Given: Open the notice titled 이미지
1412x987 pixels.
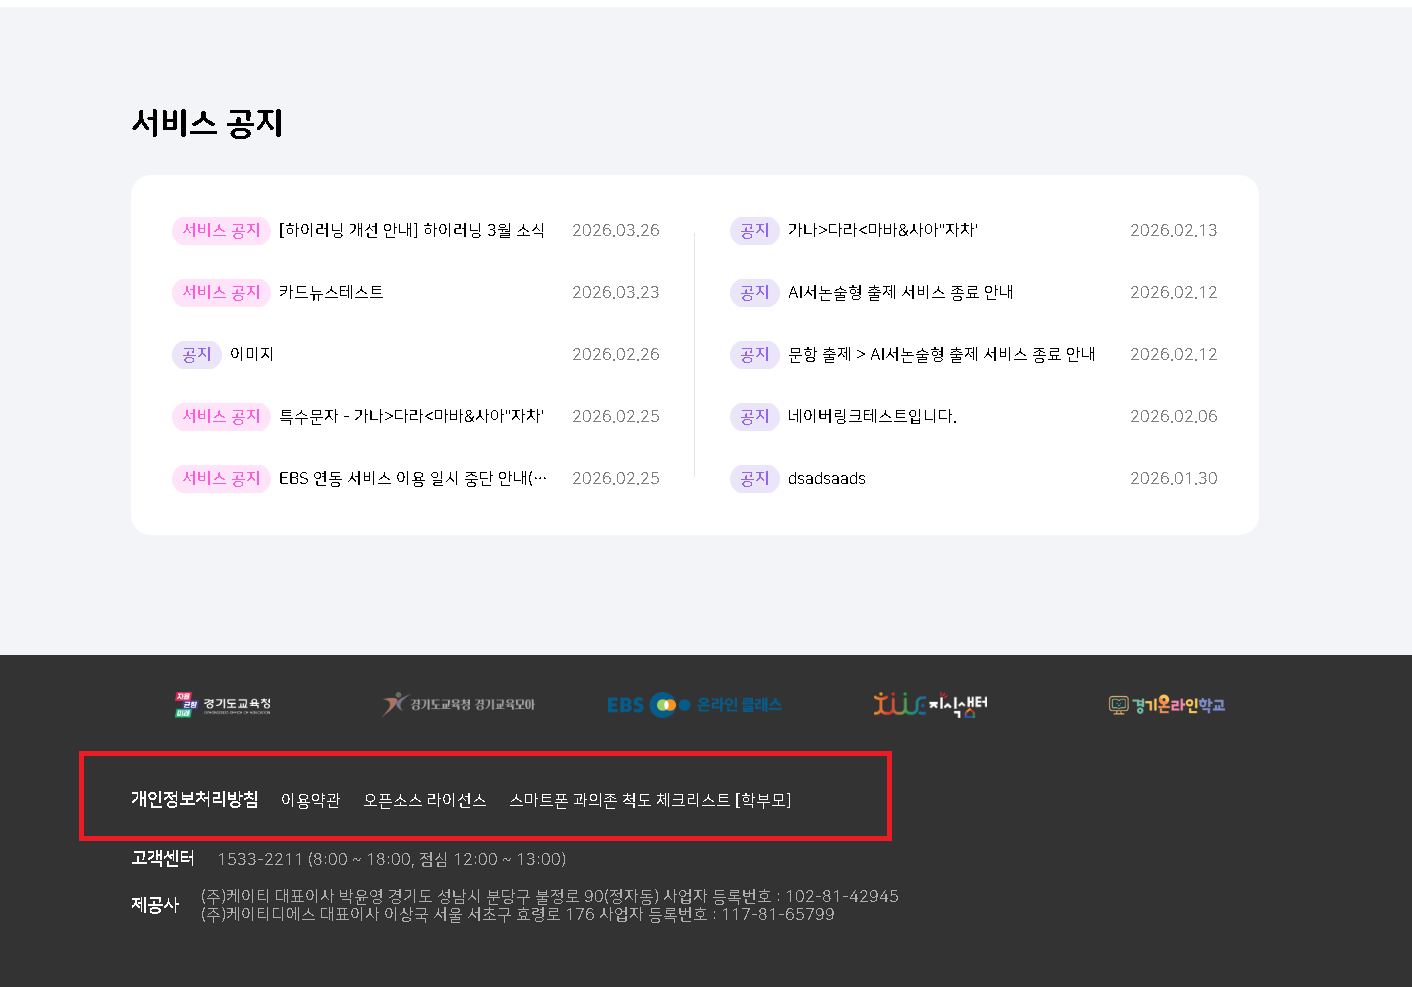Looking at the screenshot, I should [x=251, y=354].
